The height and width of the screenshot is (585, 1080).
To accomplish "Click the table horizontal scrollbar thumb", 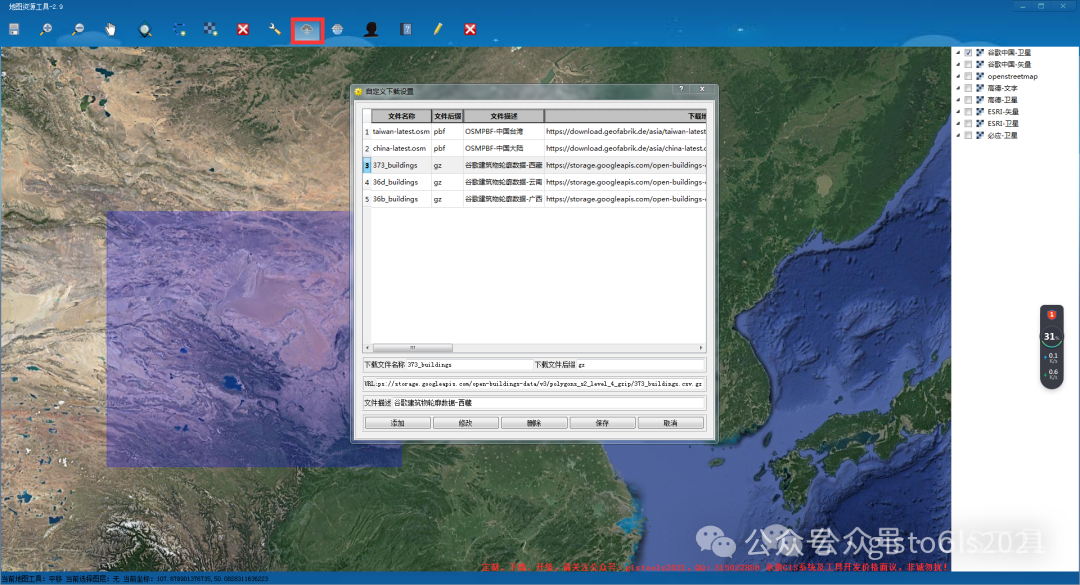I will [x=413, y=348].
